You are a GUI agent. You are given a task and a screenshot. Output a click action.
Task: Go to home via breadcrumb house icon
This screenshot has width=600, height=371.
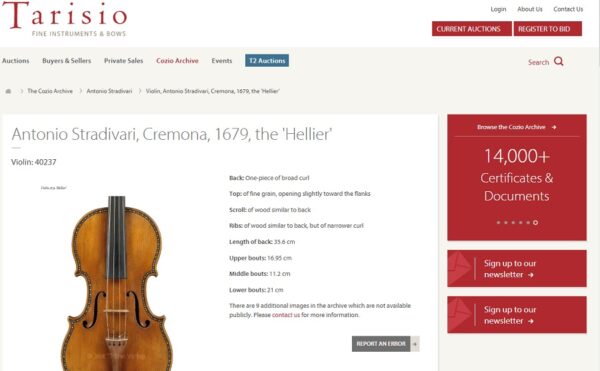[8, 91]
